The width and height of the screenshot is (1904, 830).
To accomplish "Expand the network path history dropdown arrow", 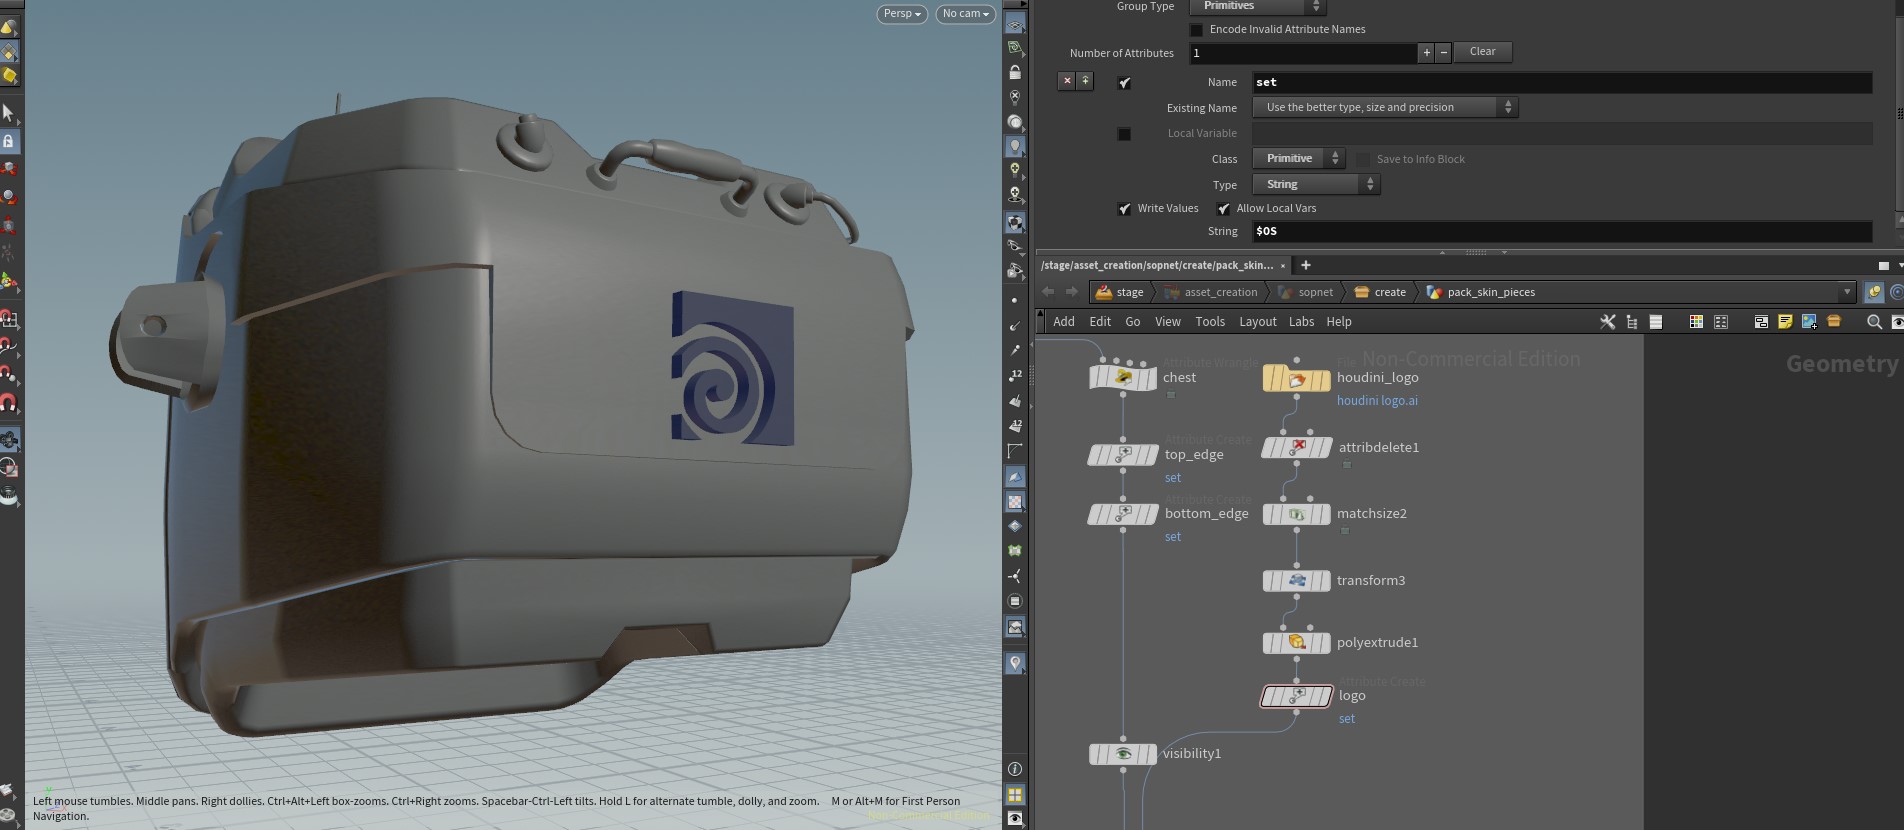I will [1847, 292].
